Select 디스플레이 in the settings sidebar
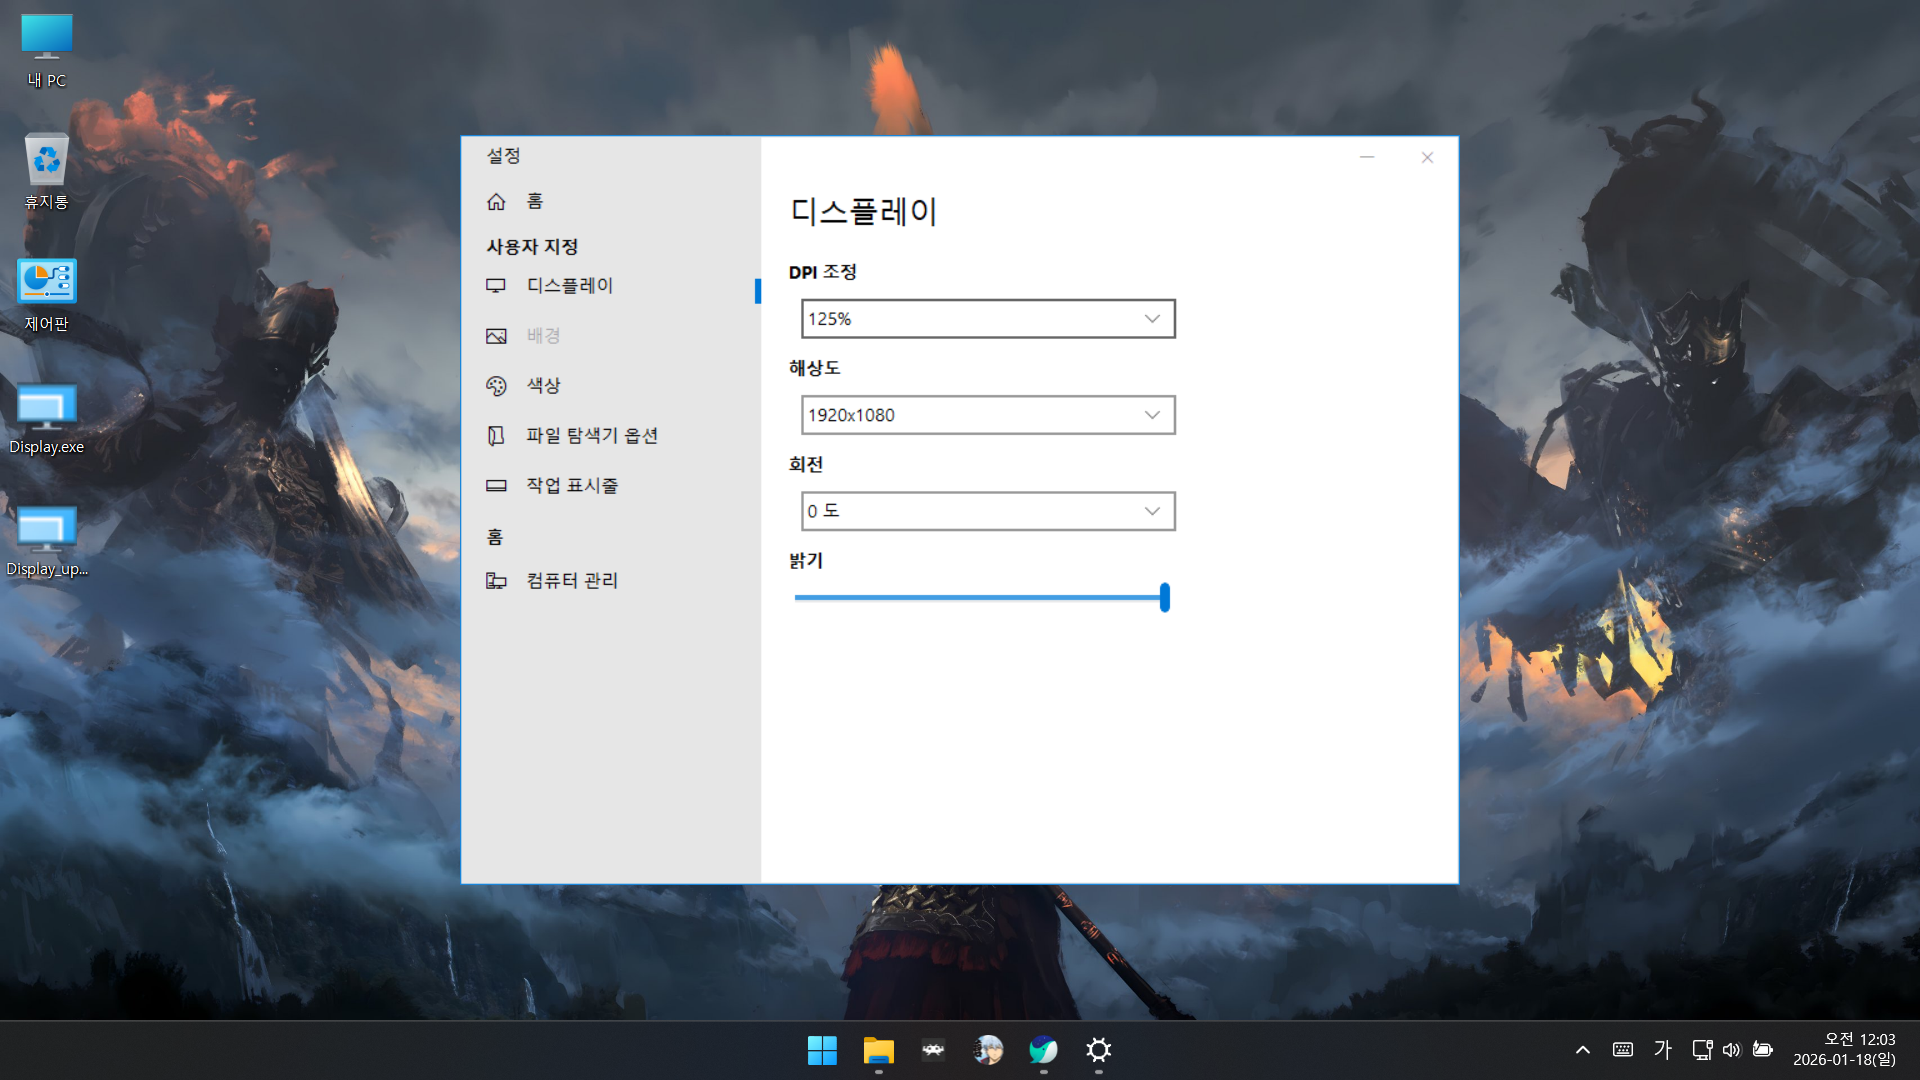1920x1080 pixels. pyautogui.click(x=569, y=286)
